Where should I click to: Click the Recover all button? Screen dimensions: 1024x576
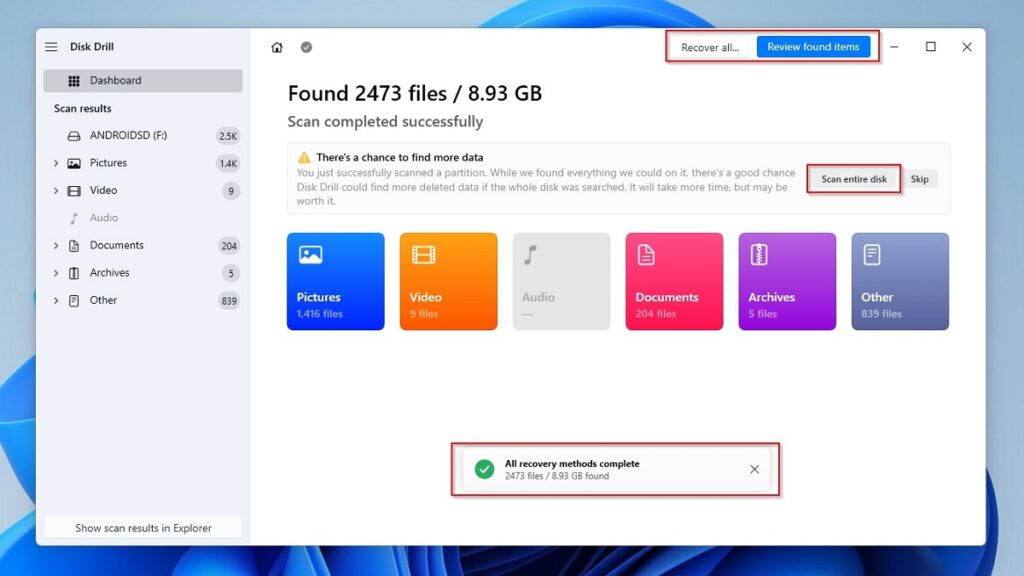click(710, 47)
